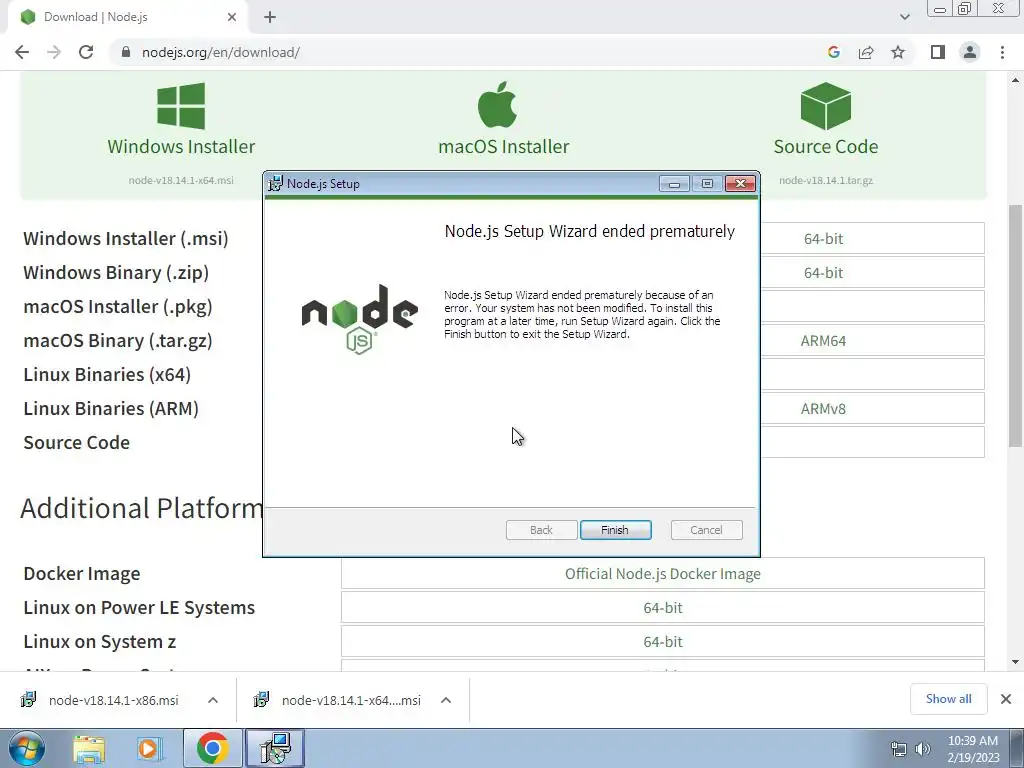This screenshot has width=1024, height=768.
Task: Click the 'Linux Binaries (x64)' row label
Action: [107, 374]
